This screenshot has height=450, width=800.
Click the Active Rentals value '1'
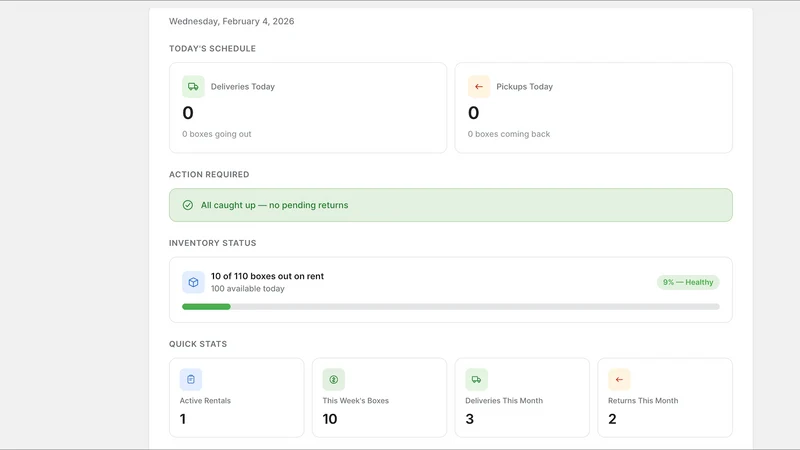click(x=183, y=419)
